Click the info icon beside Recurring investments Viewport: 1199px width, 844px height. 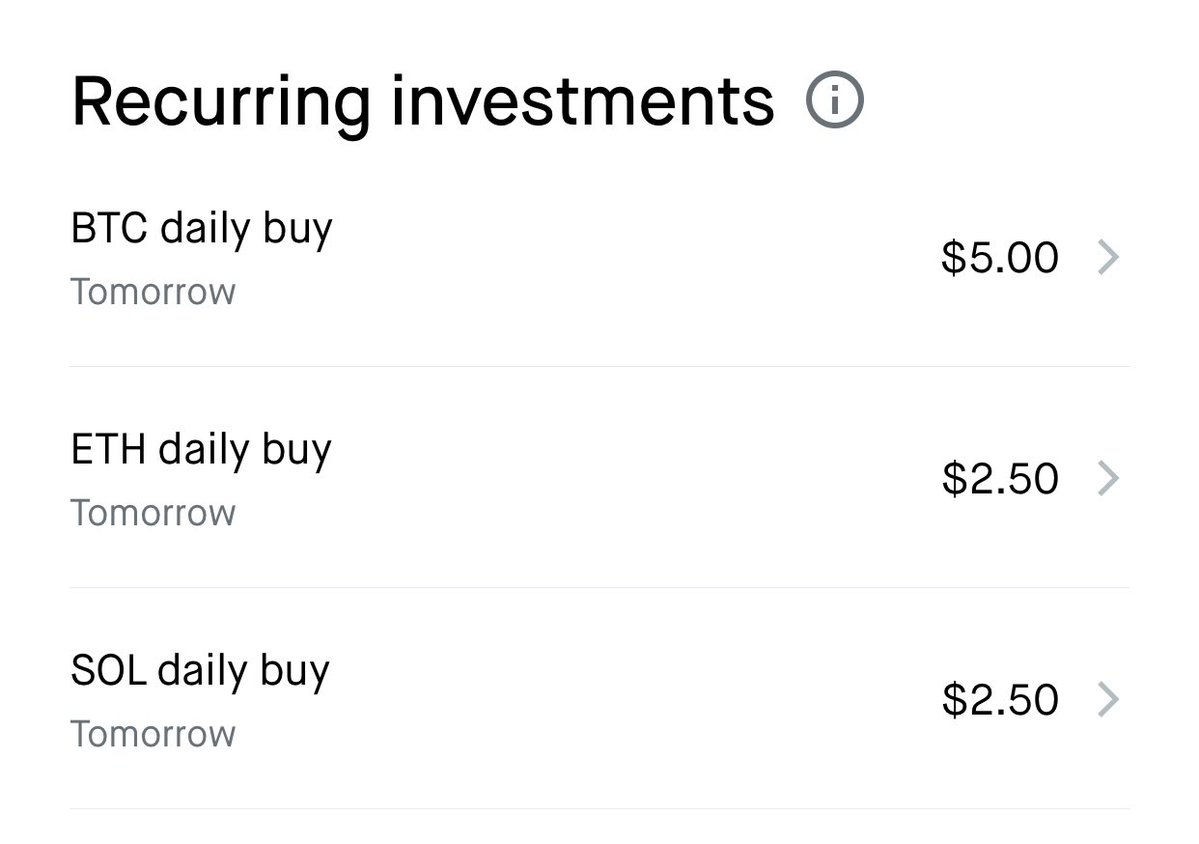pos(834,100)
